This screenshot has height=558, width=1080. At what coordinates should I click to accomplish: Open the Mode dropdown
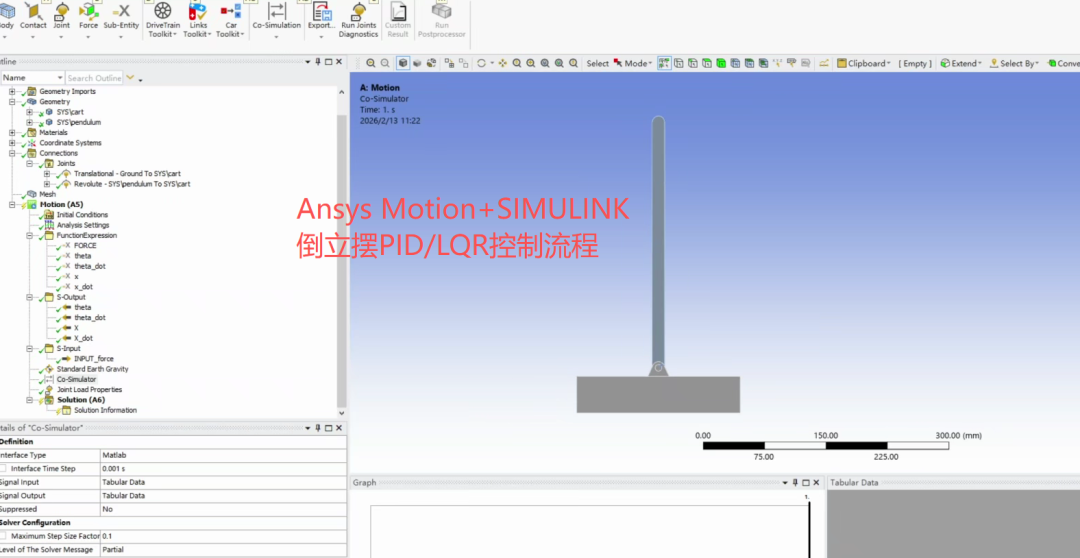click(x=633, y=63)
